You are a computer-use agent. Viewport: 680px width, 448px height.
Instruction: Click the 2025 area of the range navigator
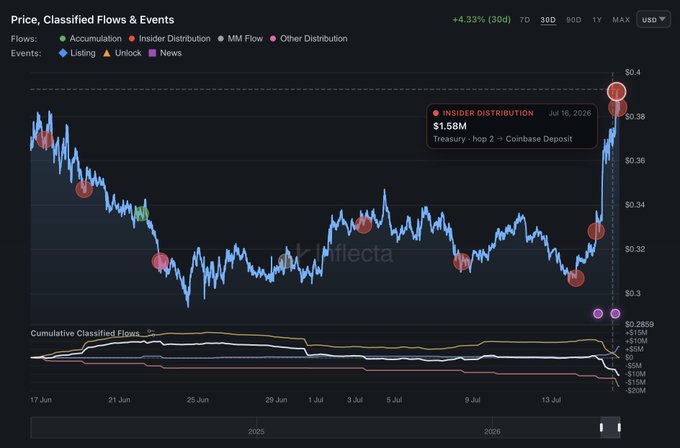pyautogui.click(x=256, y=431)
